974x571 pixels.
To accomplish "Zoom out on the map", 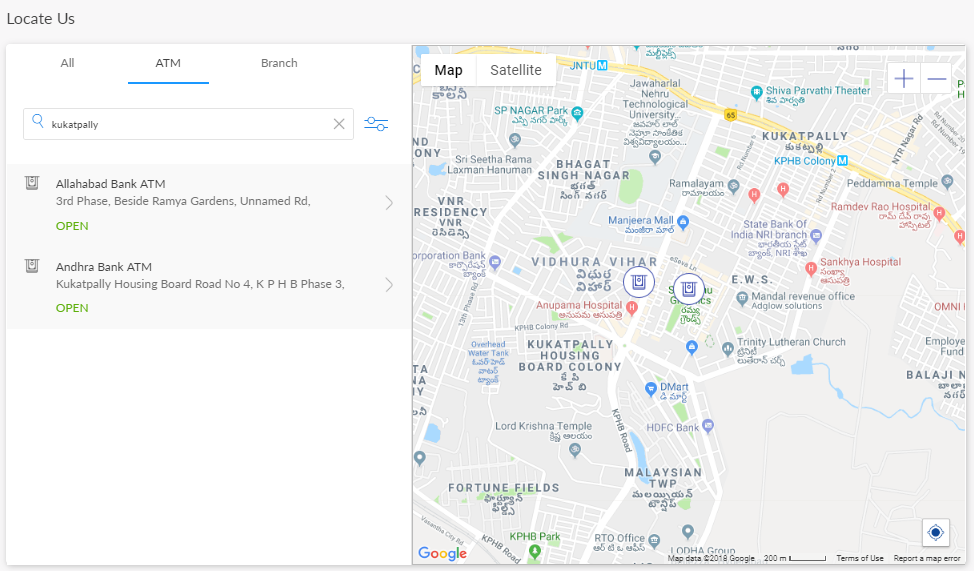I will pyautogui.click(x=936, y=79).
